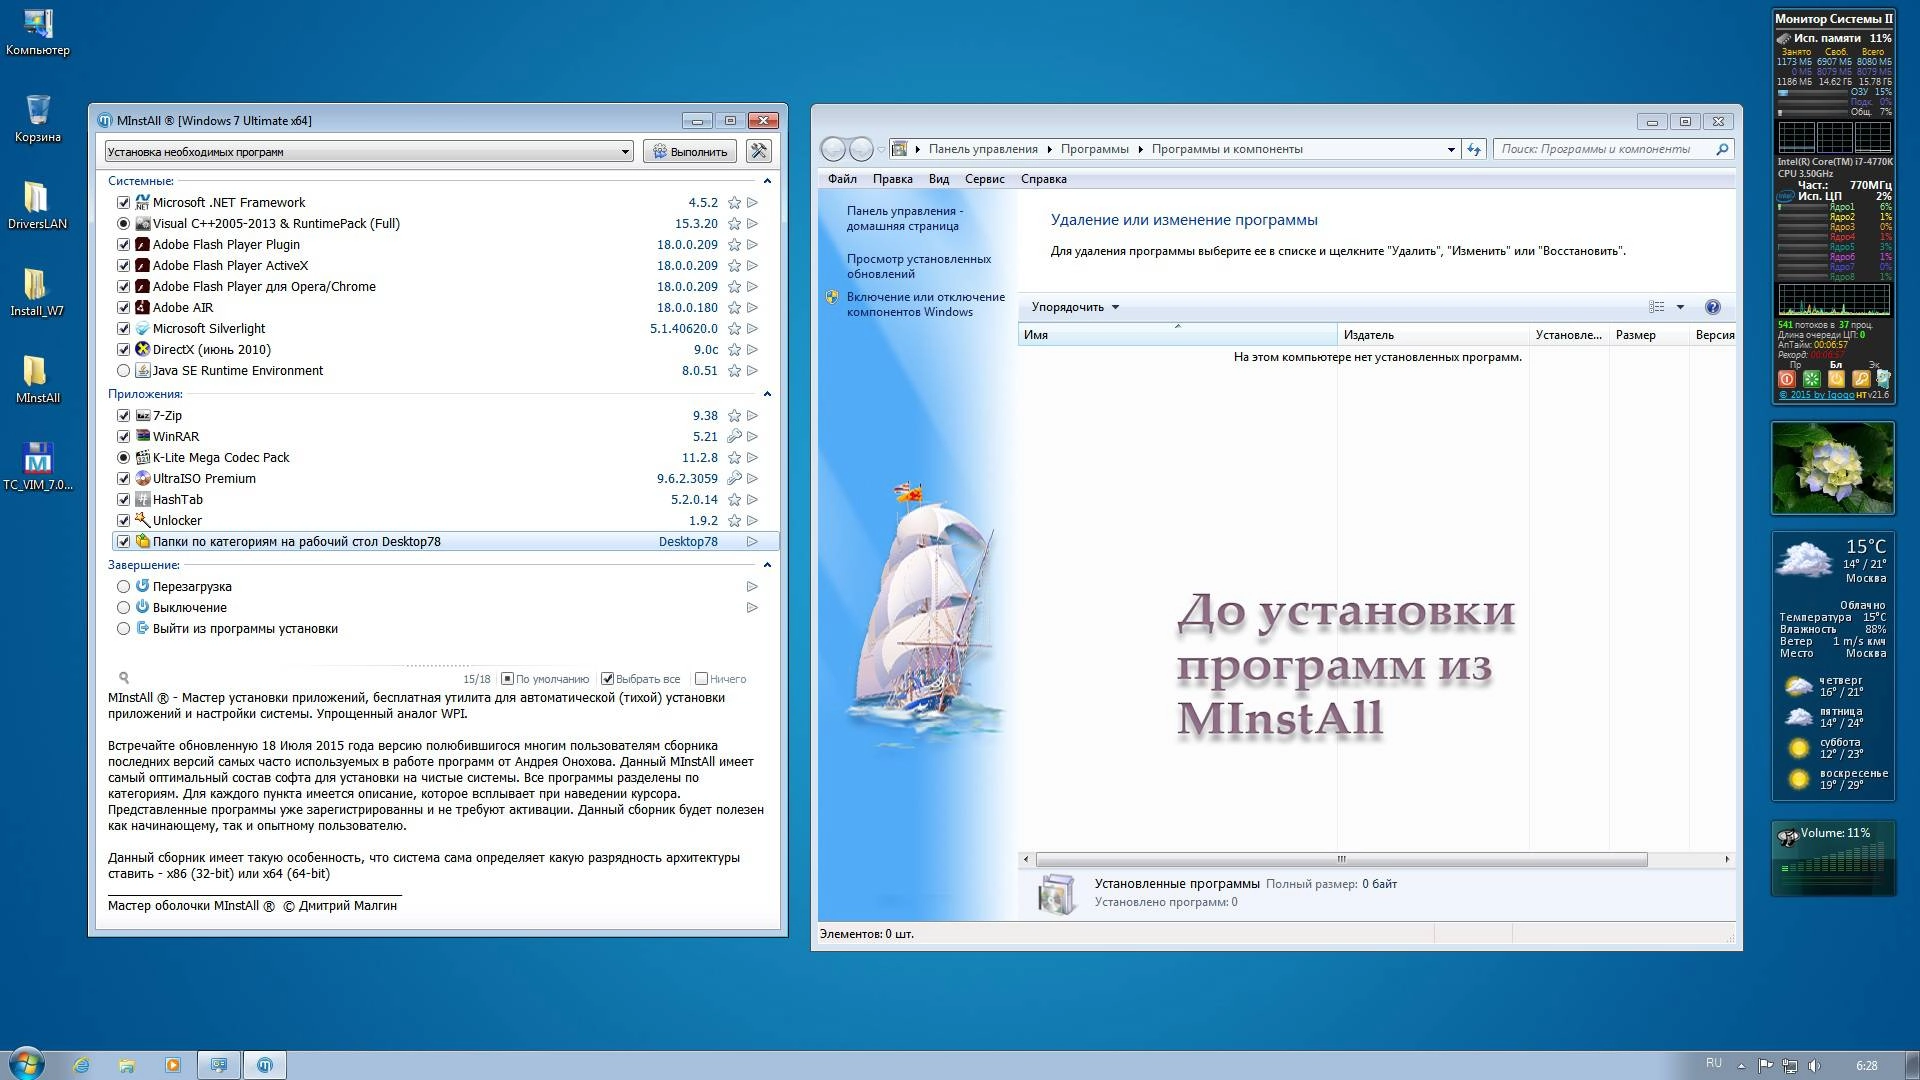The width and height of the screenshot is (1920, 1080).
Task: Open MInstAll settings wrench icon
Action: pyautogui.click(x=759, y=151)
